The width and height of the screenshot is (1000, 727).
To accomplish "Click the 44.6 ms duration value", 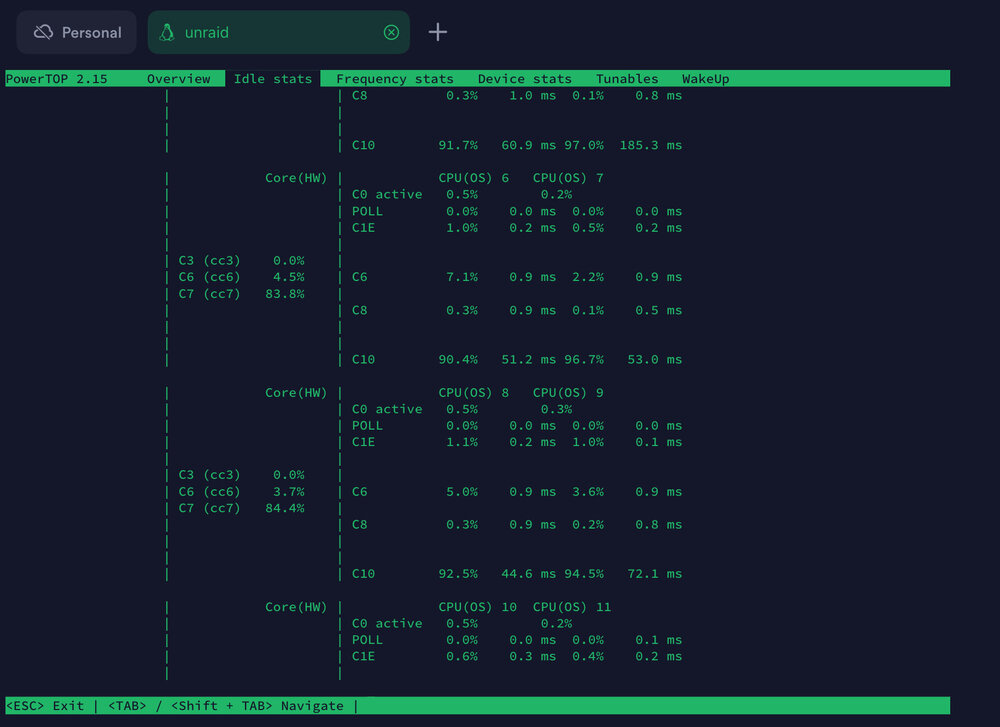I will (528, 574).
